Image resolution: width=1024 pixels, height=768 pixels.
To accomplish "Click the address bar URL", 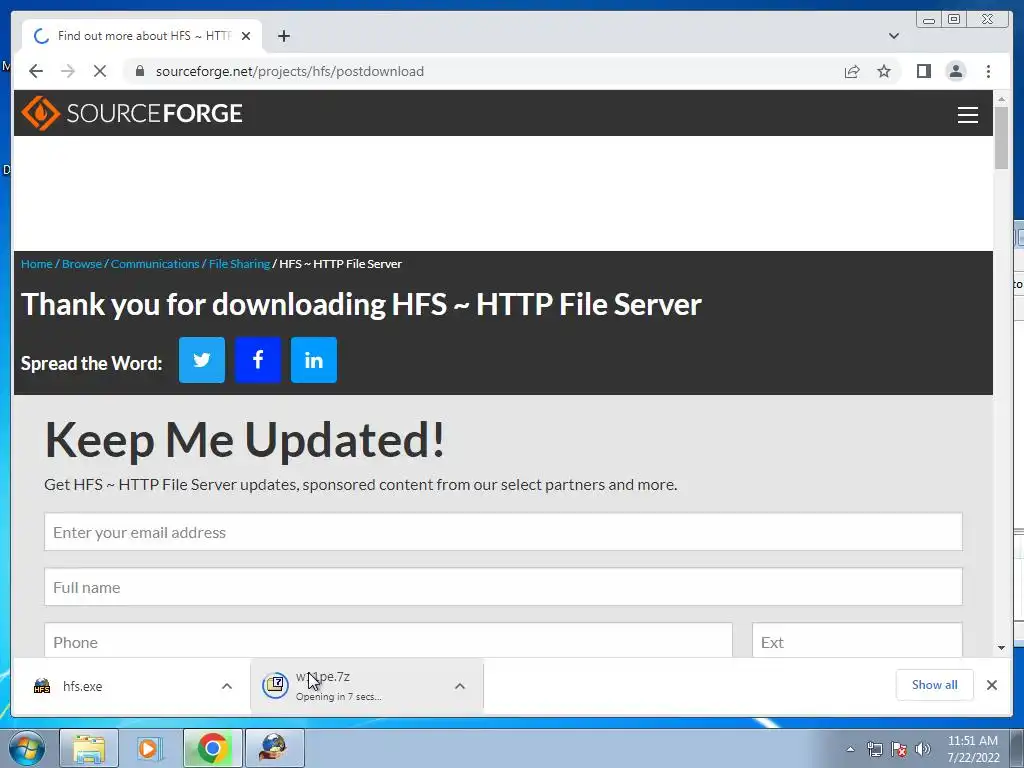I will (x=290, y=71).
